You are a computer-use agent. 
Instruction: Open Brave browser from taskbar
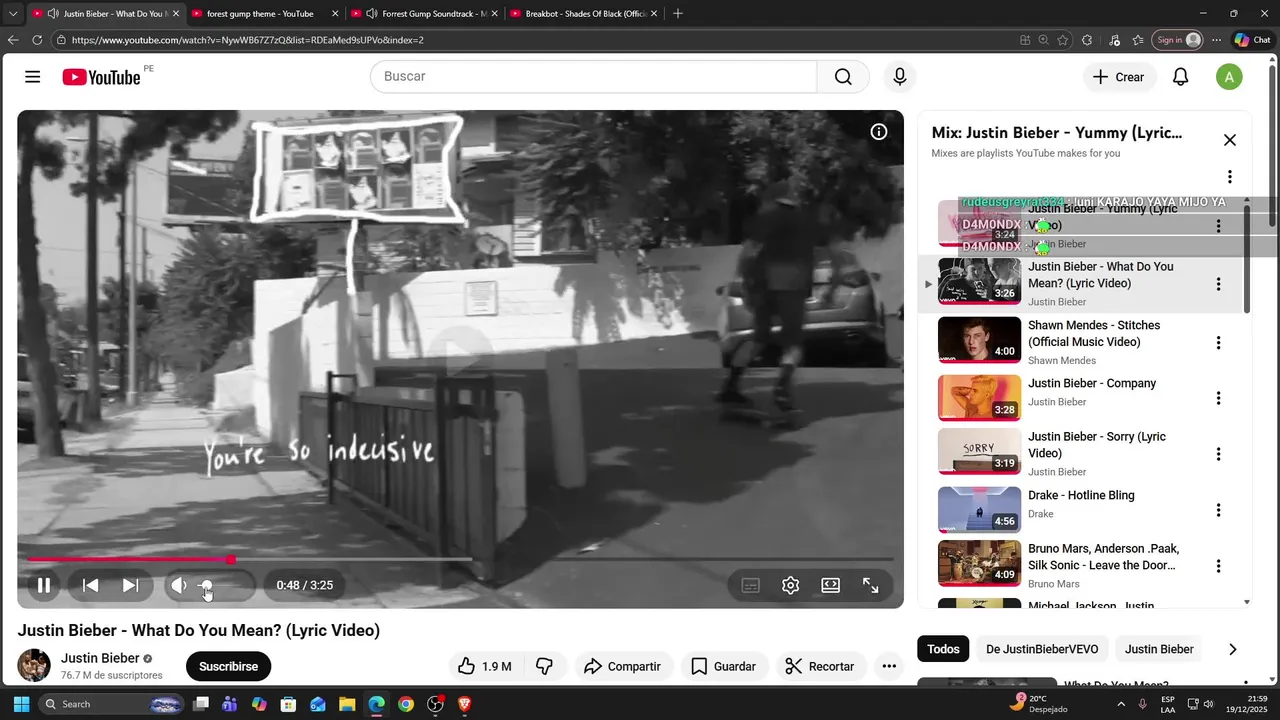click(x=464, y=704)
